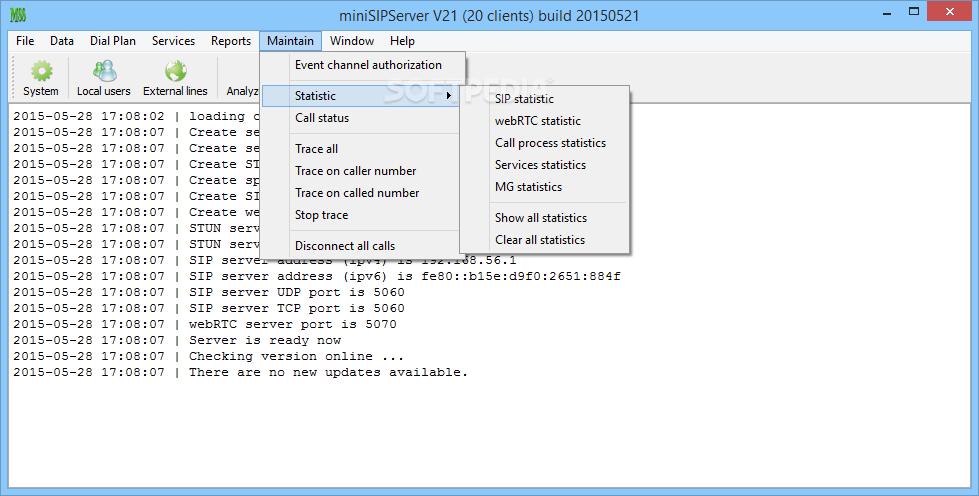The image size is (979, 496).
Task: Open the System settings toolbar icon
Action: [x=41, y=78]
